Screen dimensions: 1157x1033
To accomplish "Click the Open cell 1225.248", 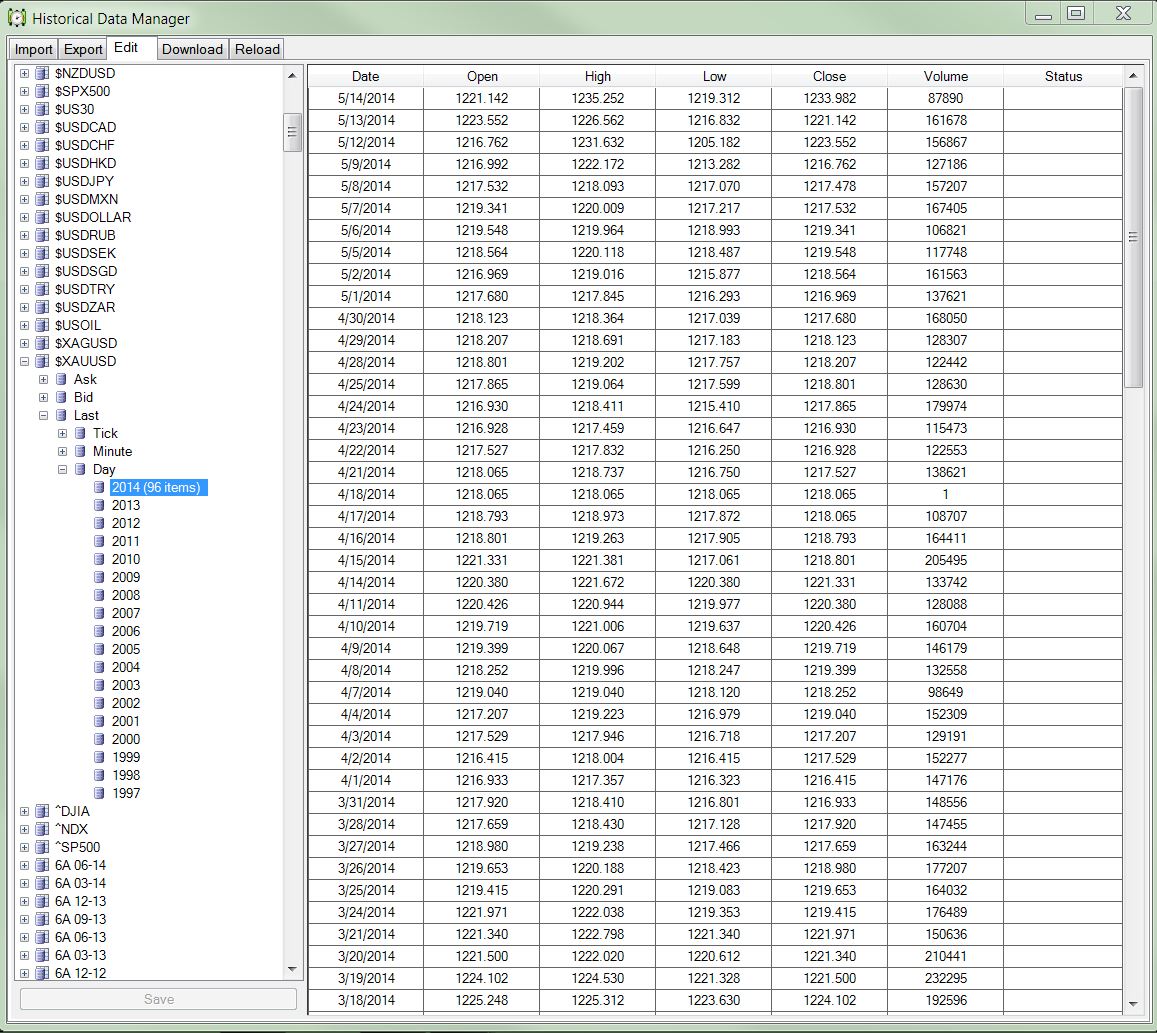I will (x=482, y=1001).
